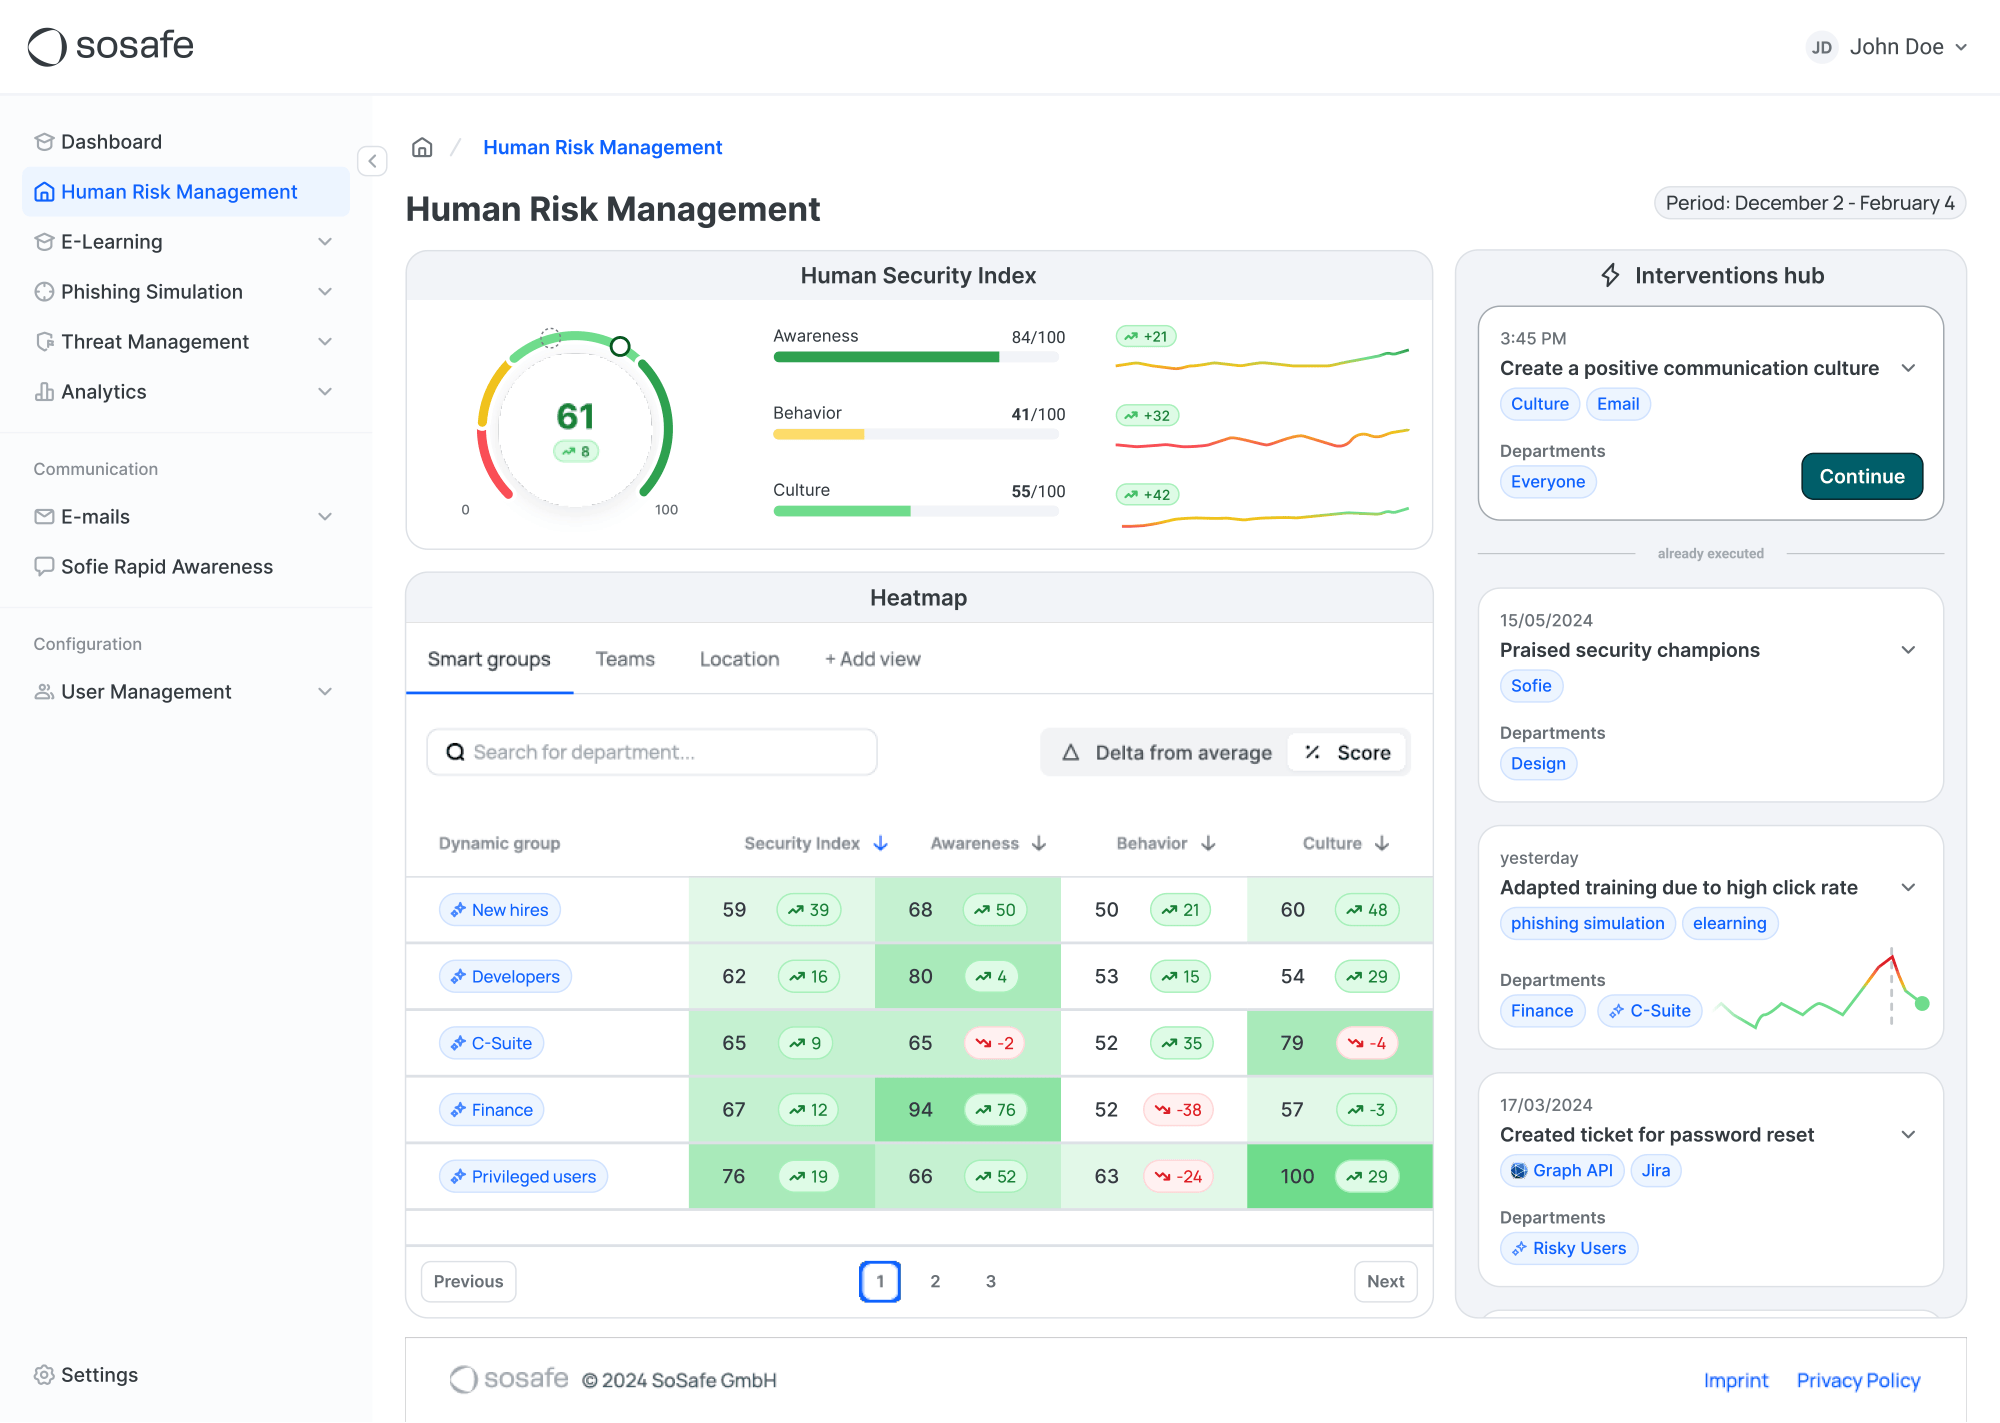
Task: Sort by Behavior arrow icon
Action: click(x=1208, y=843)
